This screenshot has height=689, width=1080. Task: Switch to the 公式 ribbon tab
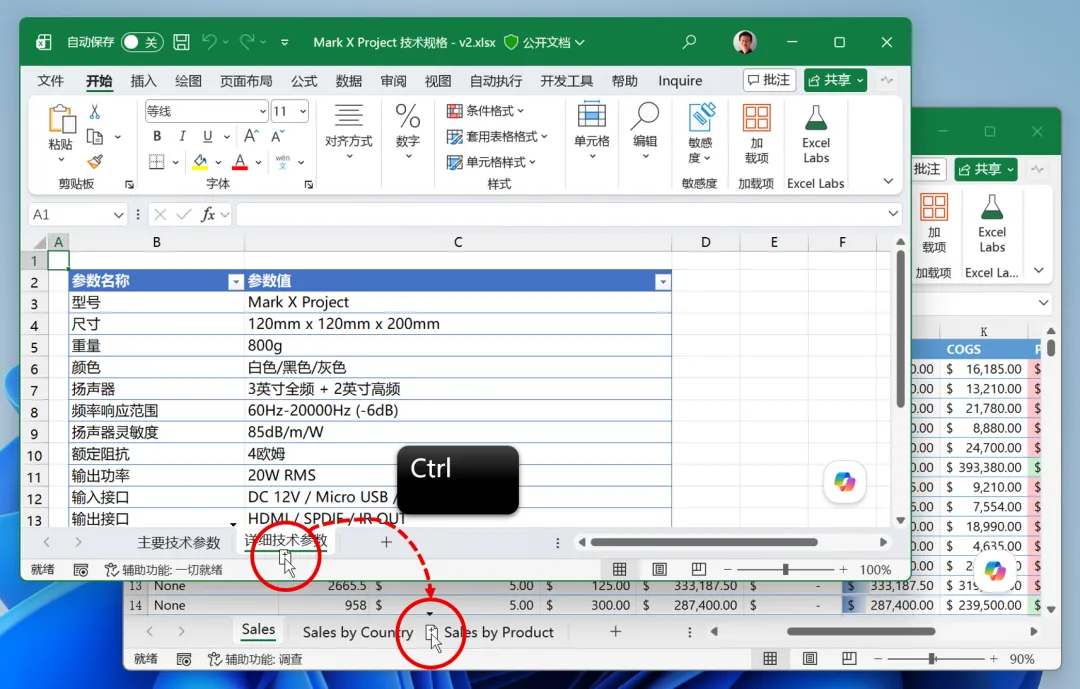[304, 81]
